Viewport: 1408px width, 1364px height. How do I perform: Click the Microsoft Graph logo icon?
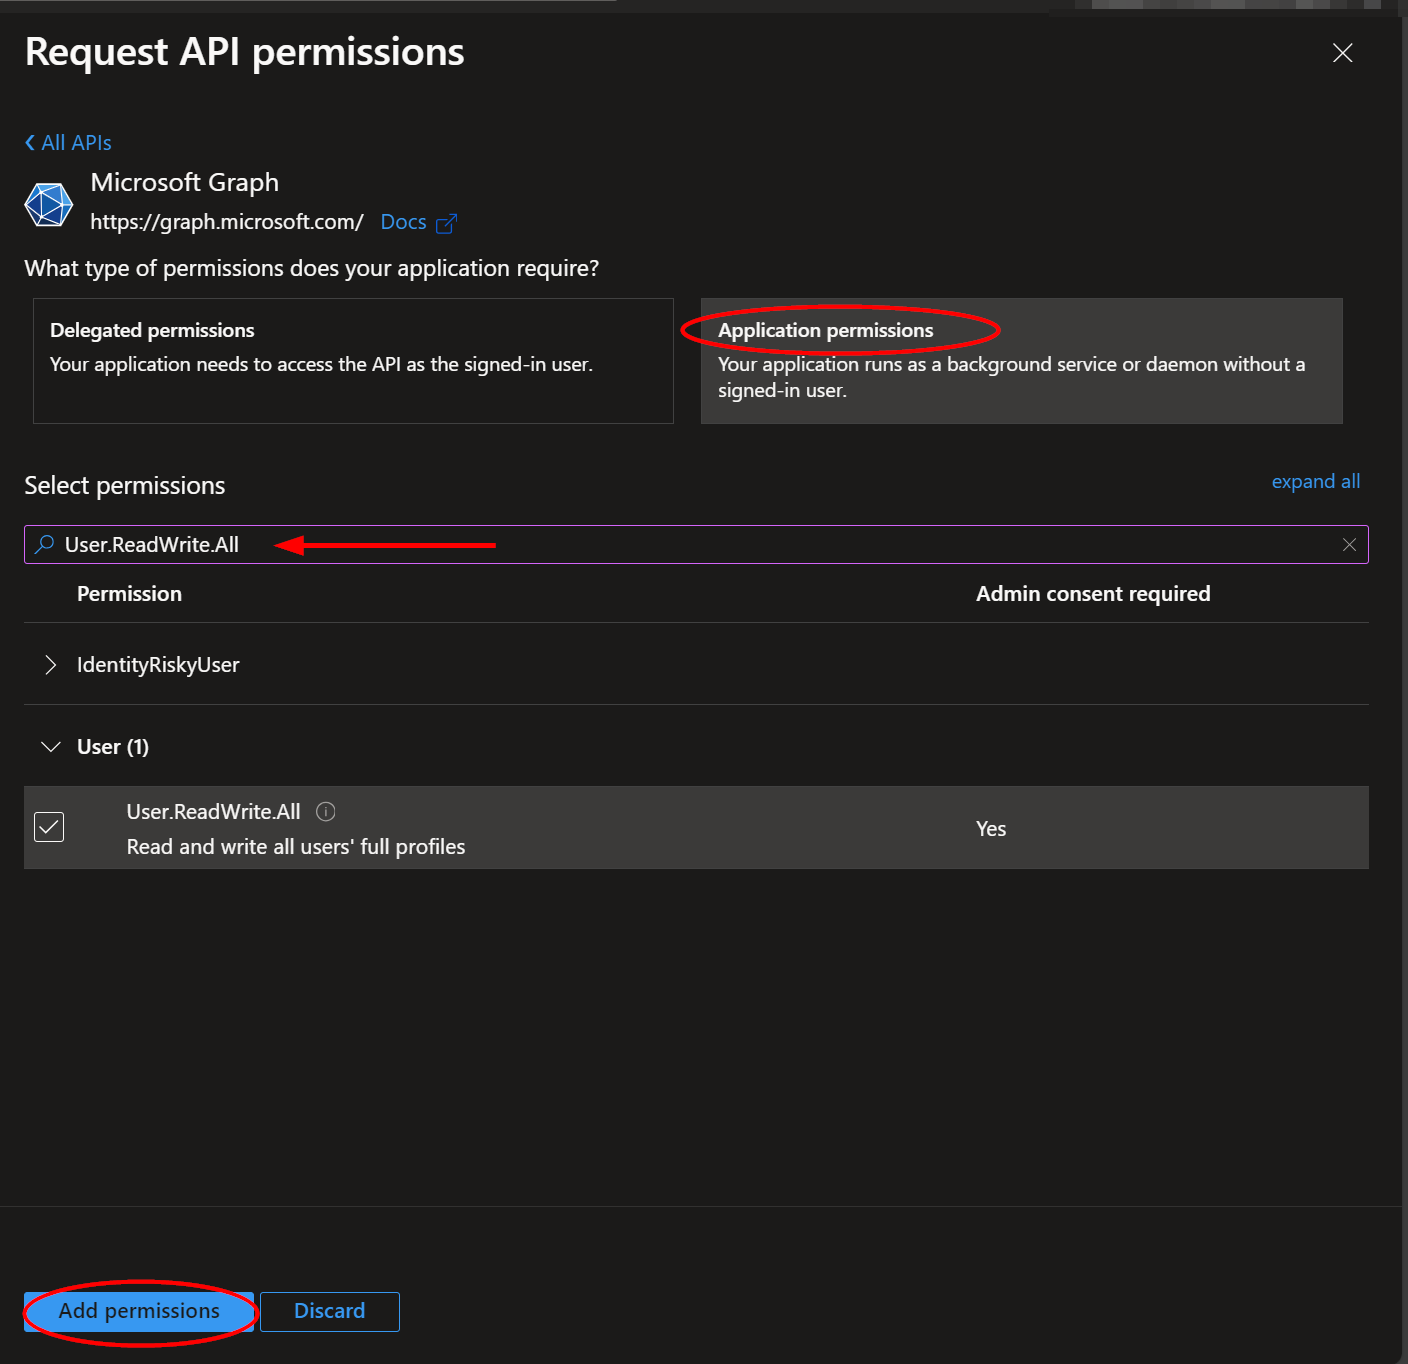pyautogui.click(x=48, y=204)
